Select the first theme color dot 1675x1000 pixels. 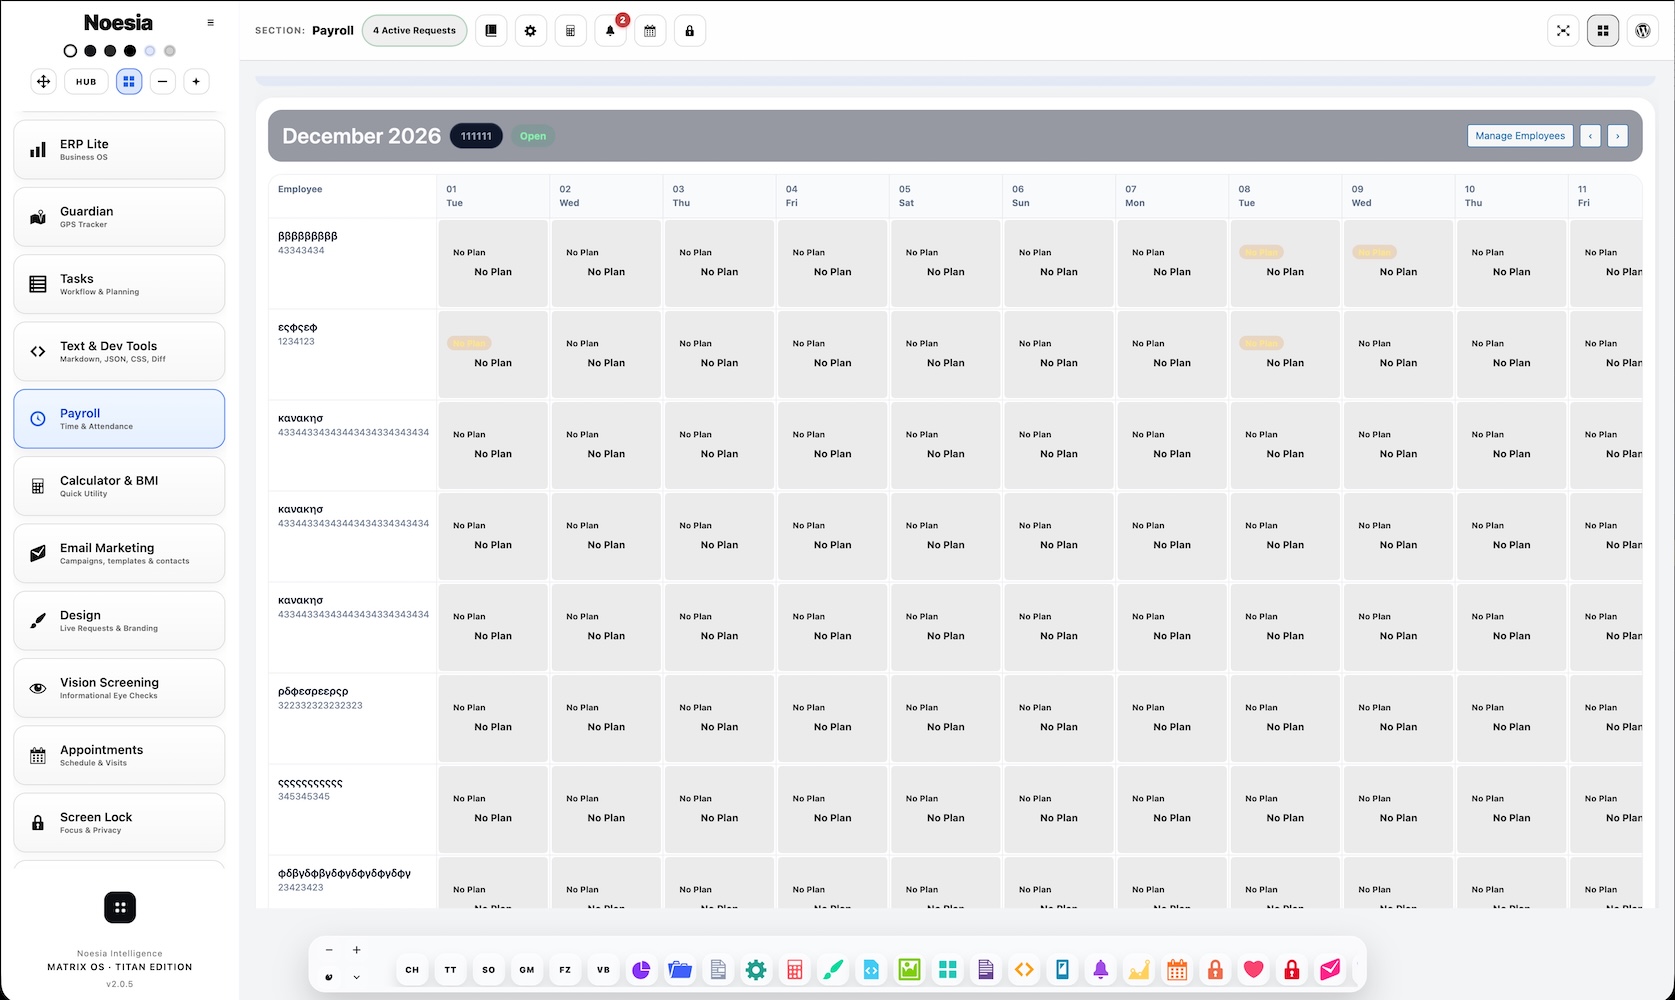click(70, 51)
